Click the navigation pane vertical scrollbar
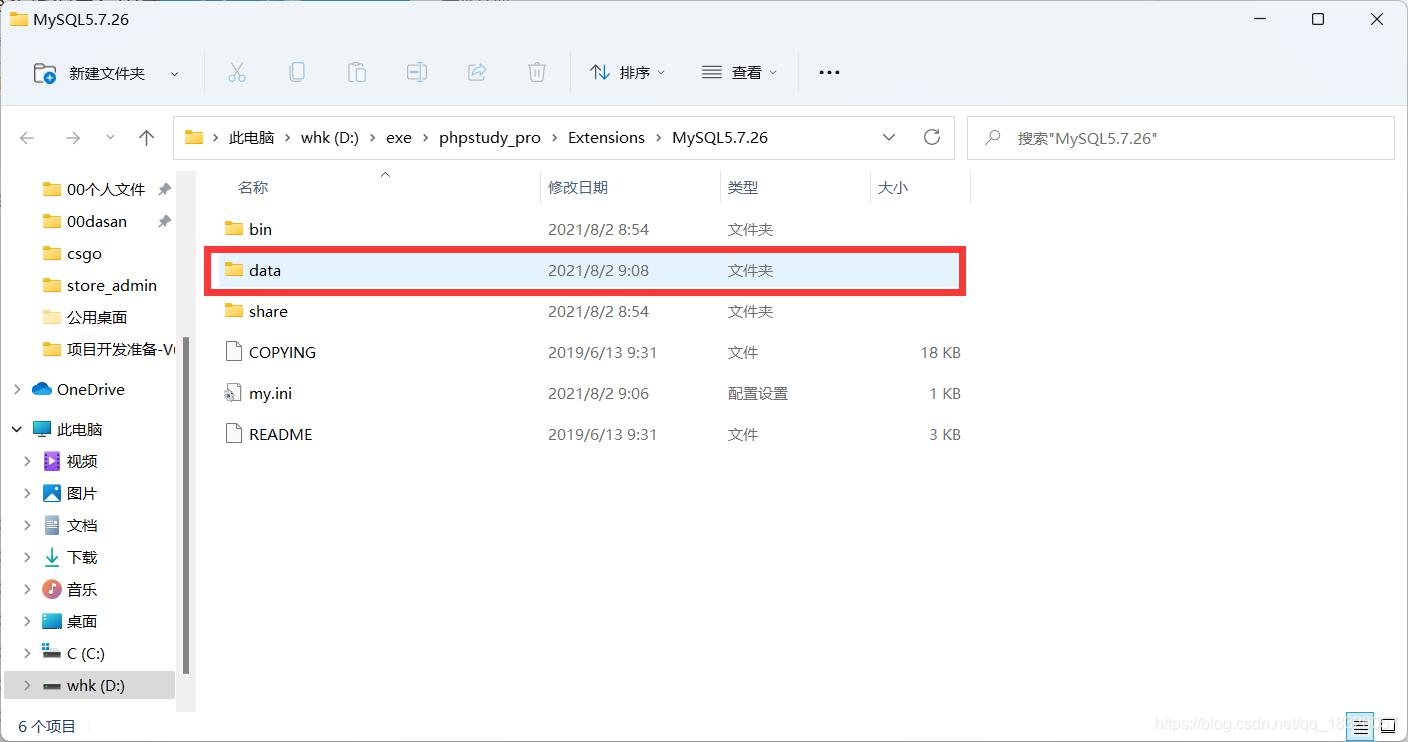1408x742 pixels. 186,505
